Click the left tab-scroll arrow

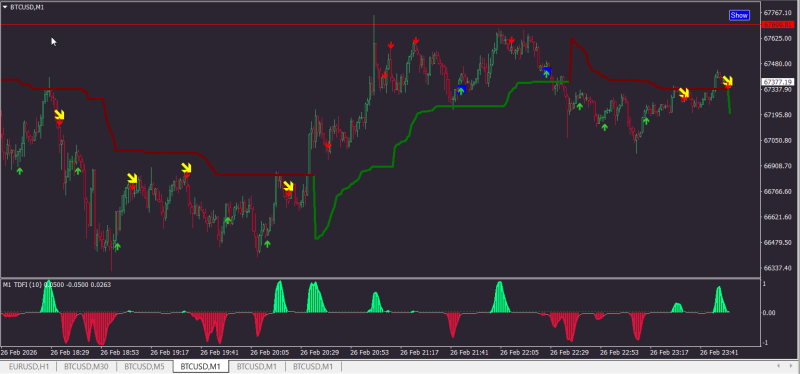pyautogui.click(x=778, y=366)
